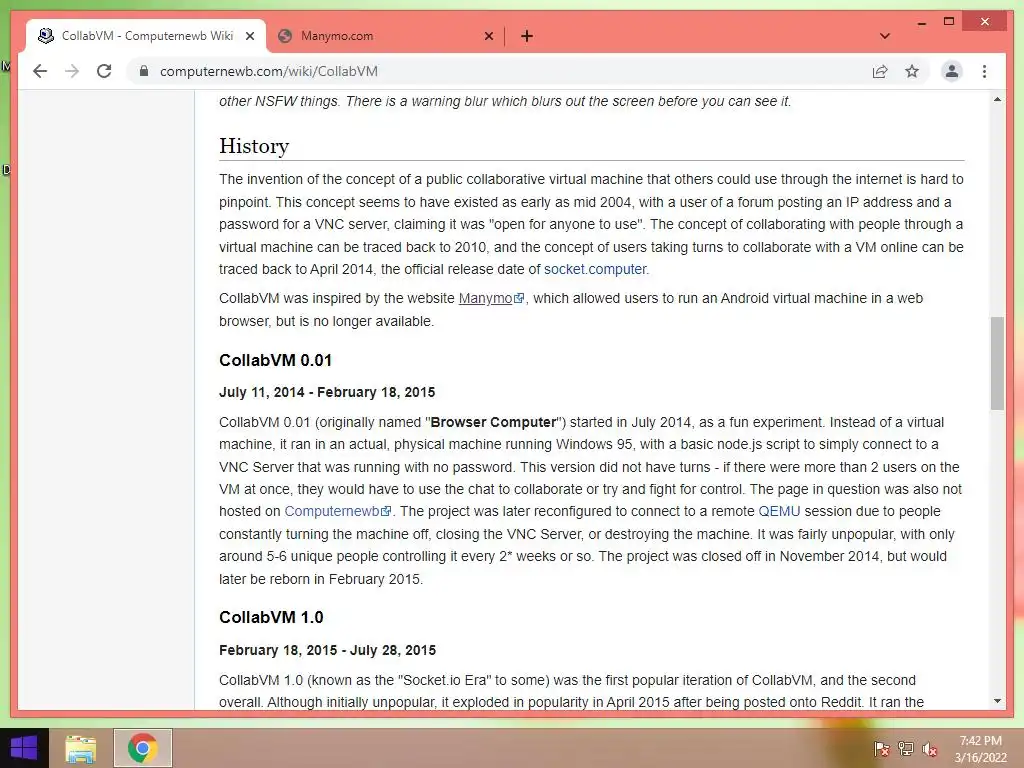Go back to the previous page
The height and width of the screenshot is (768, 1024).
click(x=40, y=71)
